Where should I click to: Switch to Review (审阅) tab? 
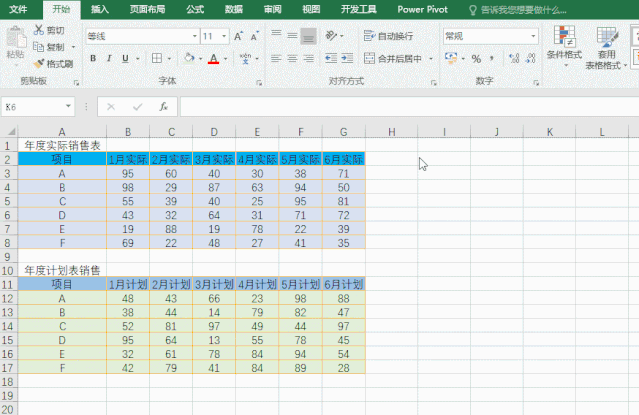(272, 9)
